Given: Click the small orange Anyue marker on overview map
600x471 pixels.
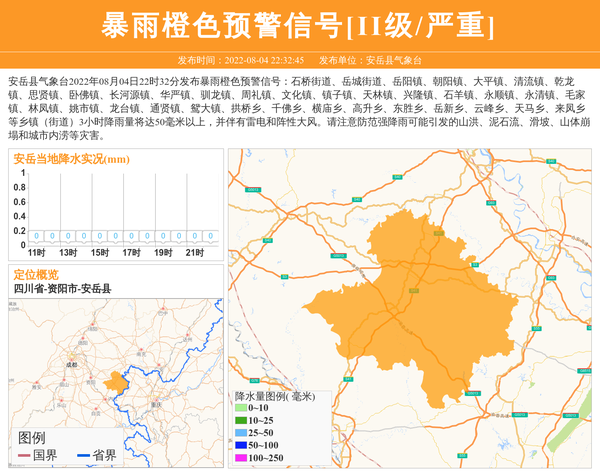Looking at the screenshot, I should pos(114,381).
